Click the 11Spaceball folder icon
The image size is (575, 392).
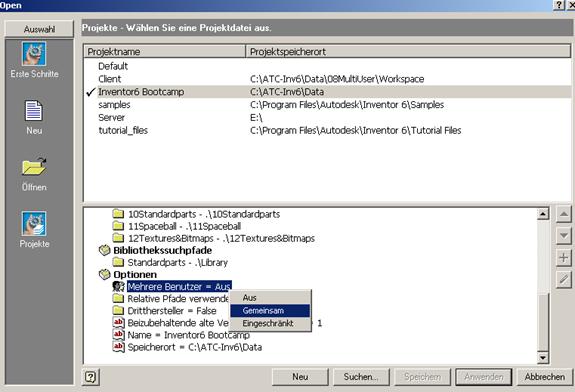tap(118, 226)
